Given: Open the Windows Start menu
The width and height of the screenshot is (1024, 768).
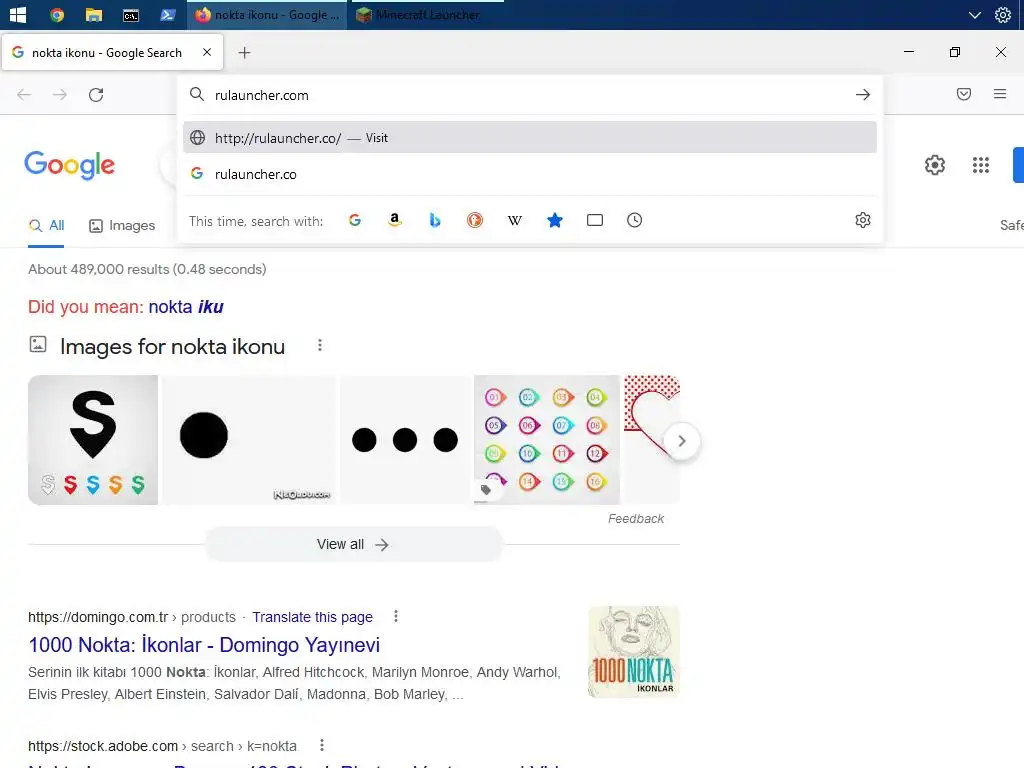Looking at the screenshot, I should point(18,14).
